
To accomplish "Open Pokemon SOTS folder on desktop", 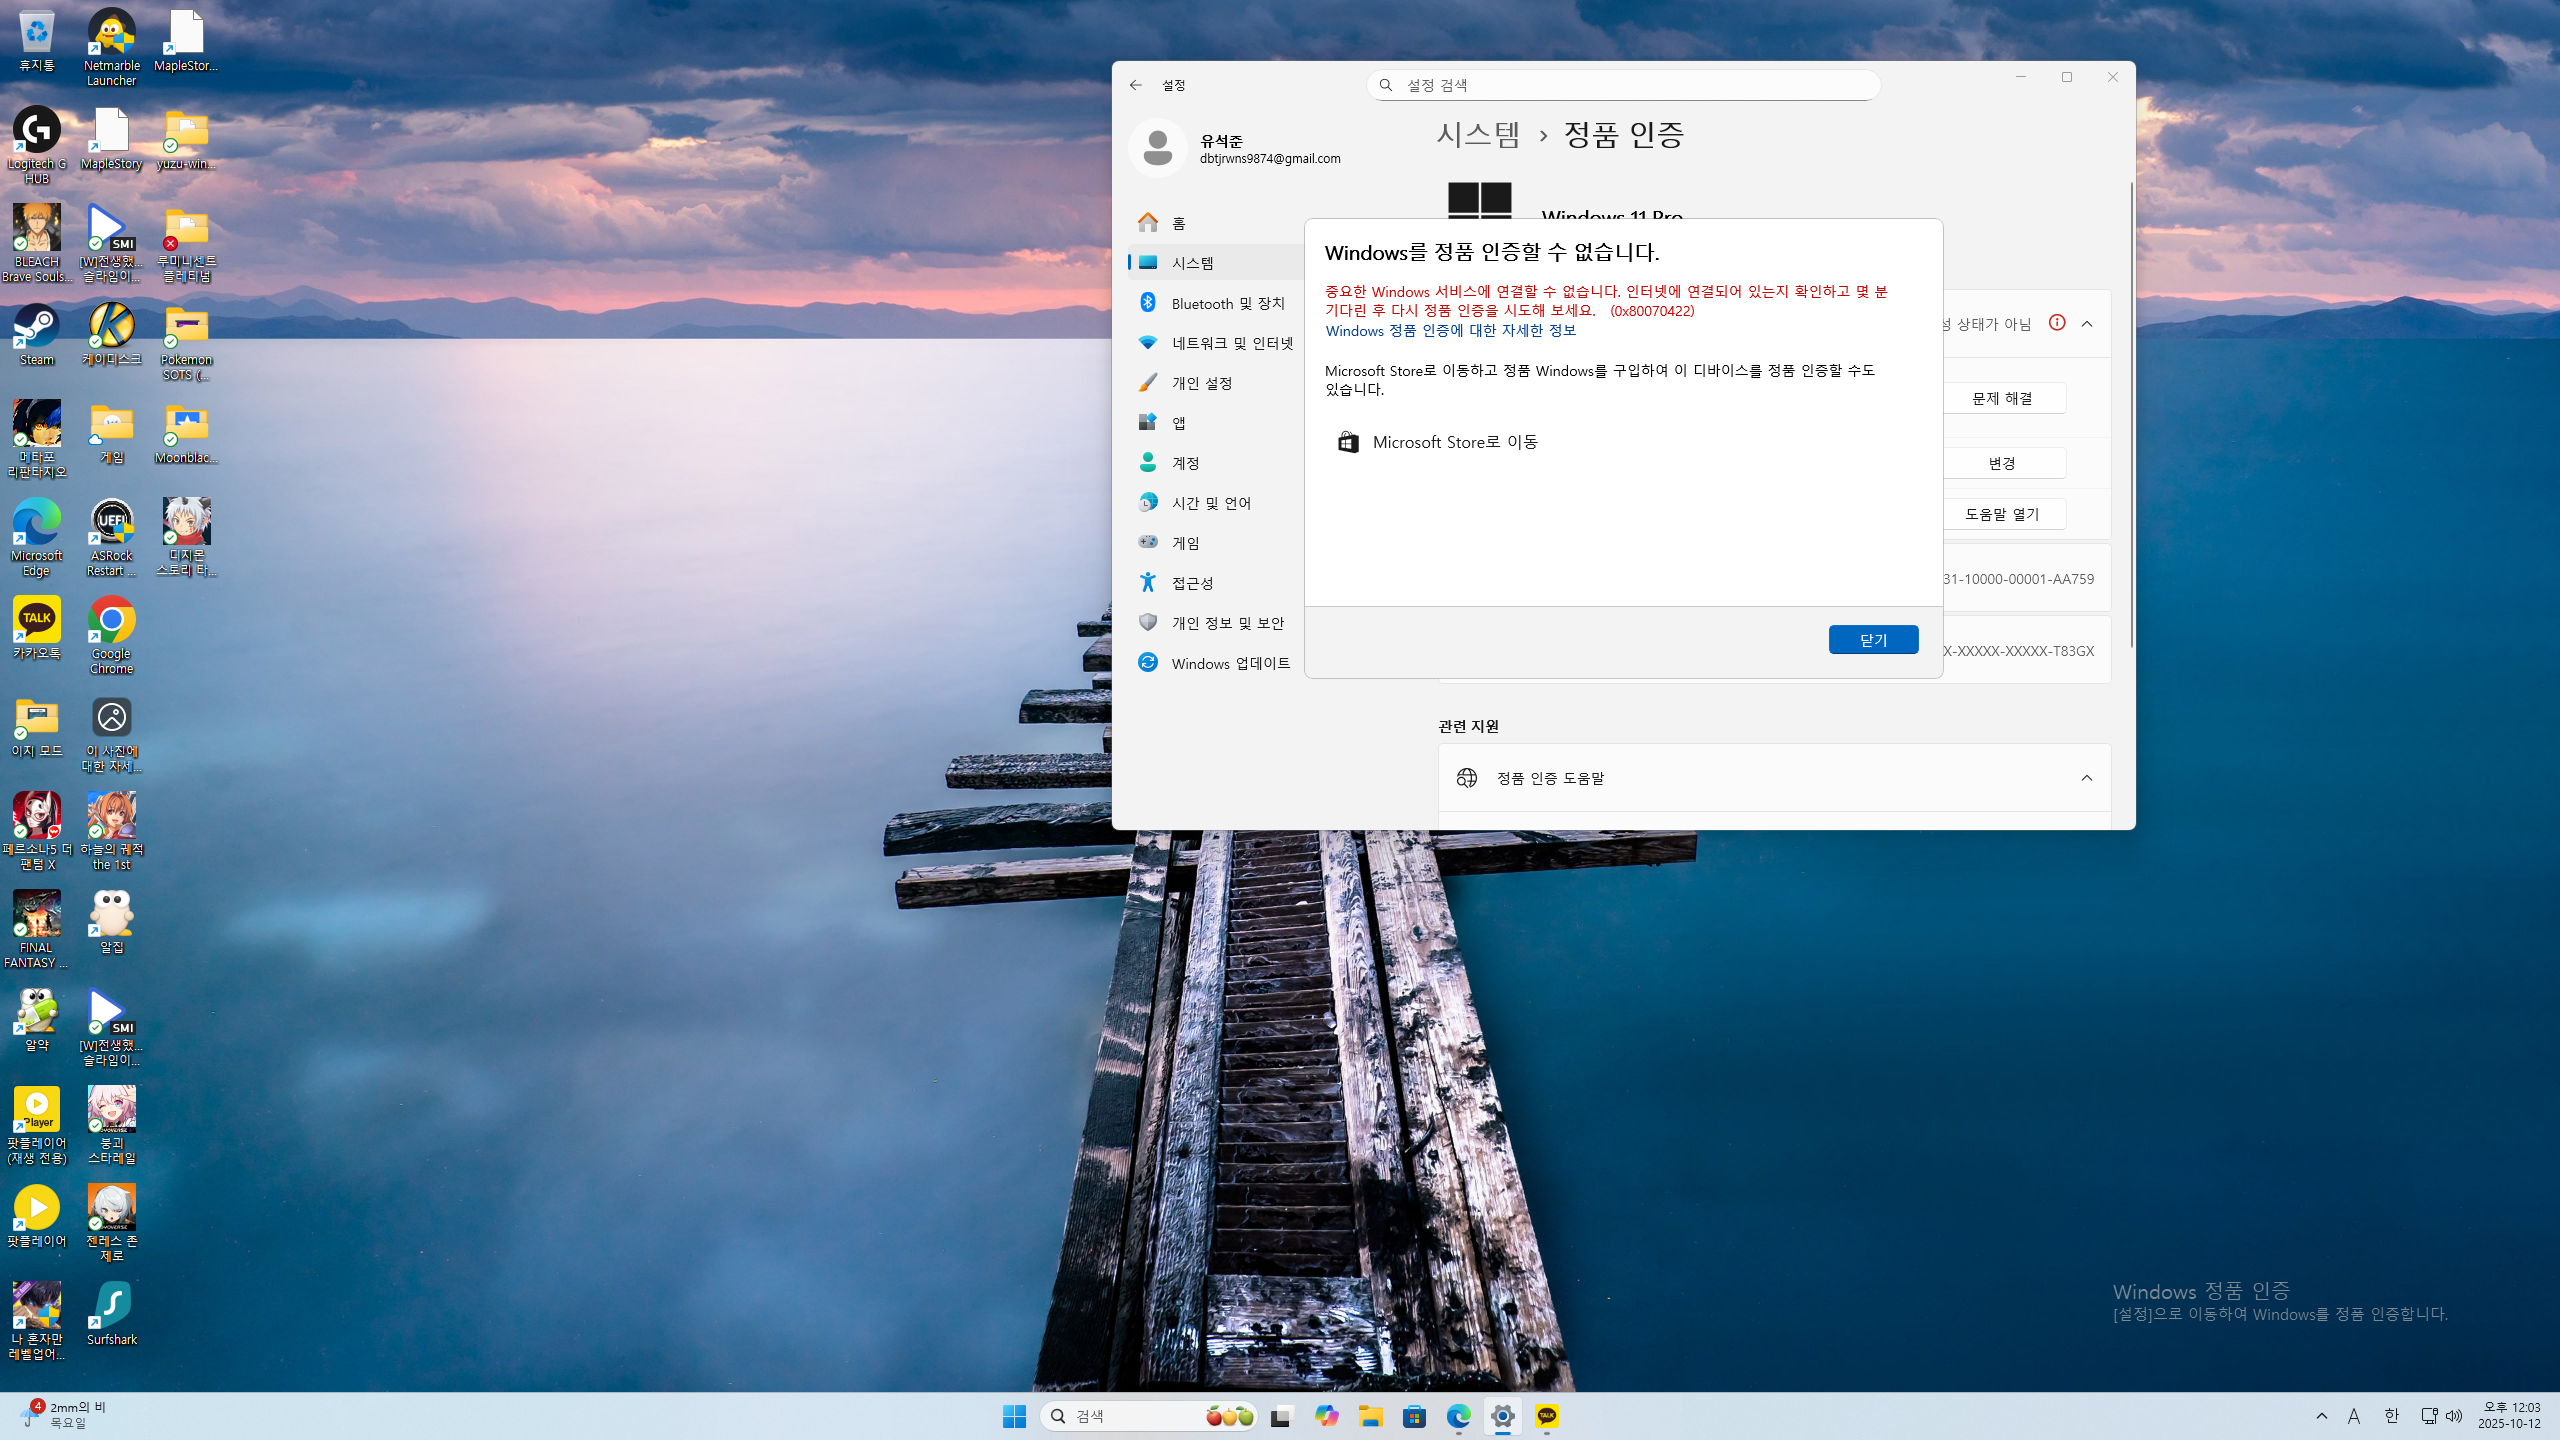I will point(186,342).
